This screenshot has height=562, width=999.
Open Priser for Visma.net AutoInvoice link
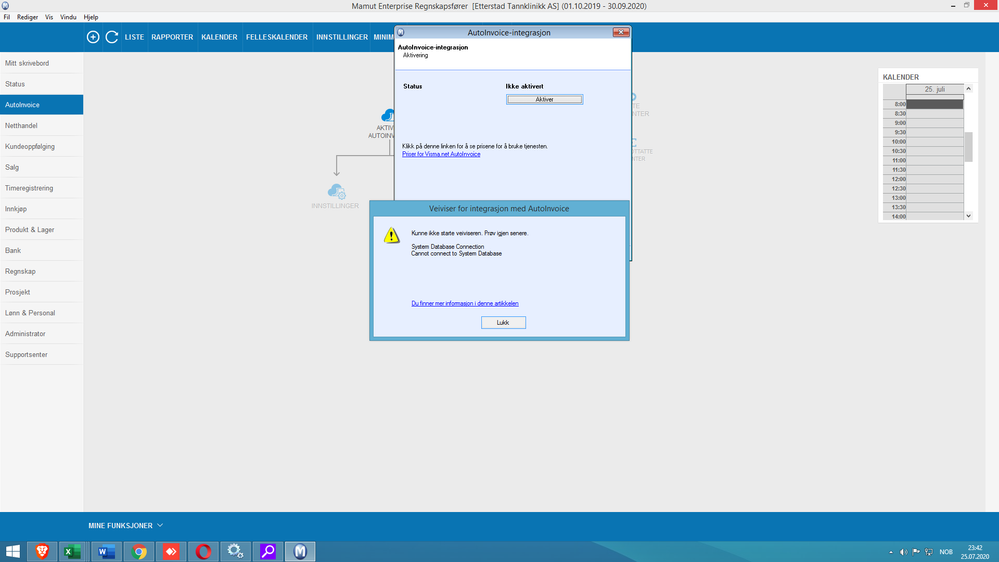tap(441, 154)
